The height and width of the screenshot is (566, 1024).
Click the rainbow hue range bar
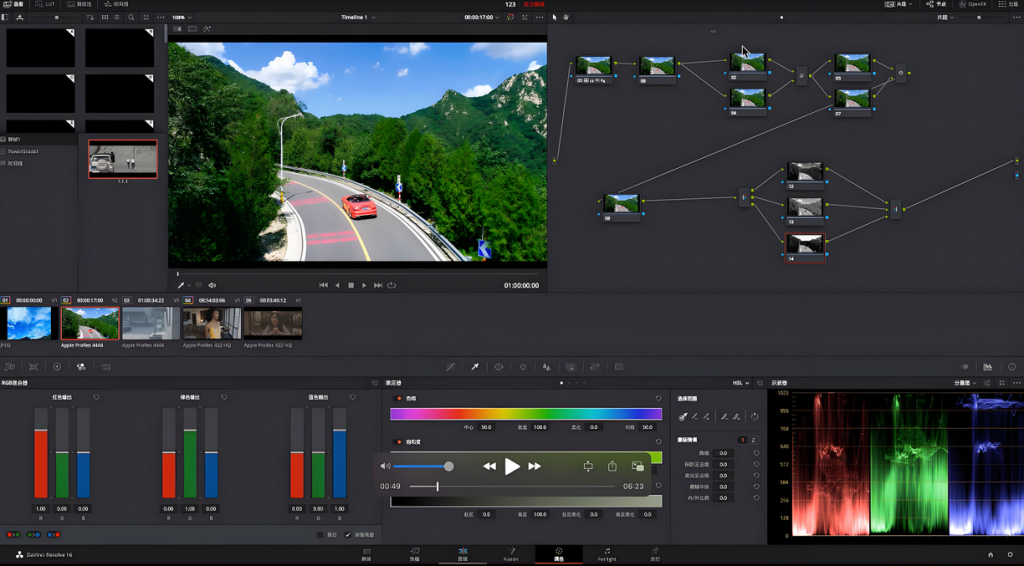[526, 413]
